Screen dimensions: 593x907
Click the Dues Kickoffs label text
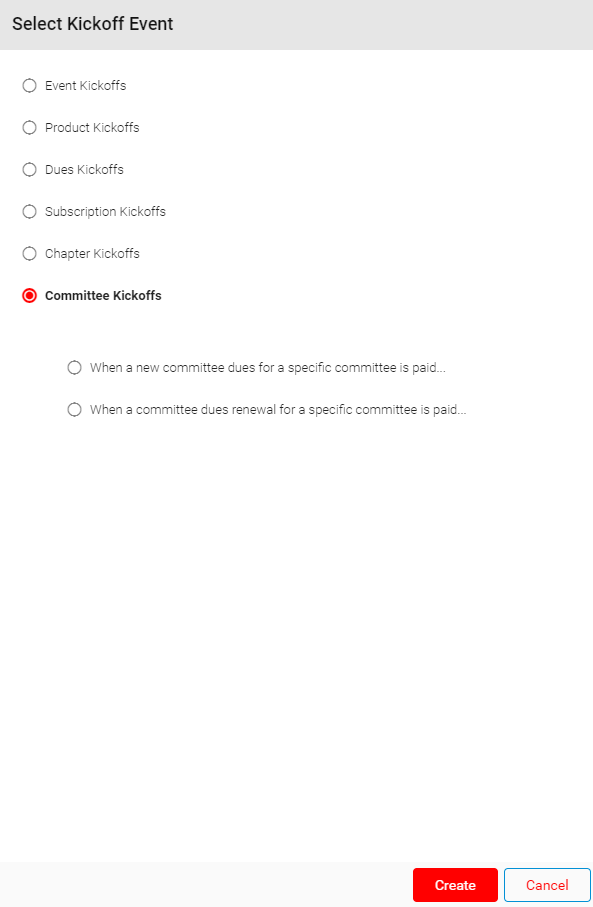(84, 169)
